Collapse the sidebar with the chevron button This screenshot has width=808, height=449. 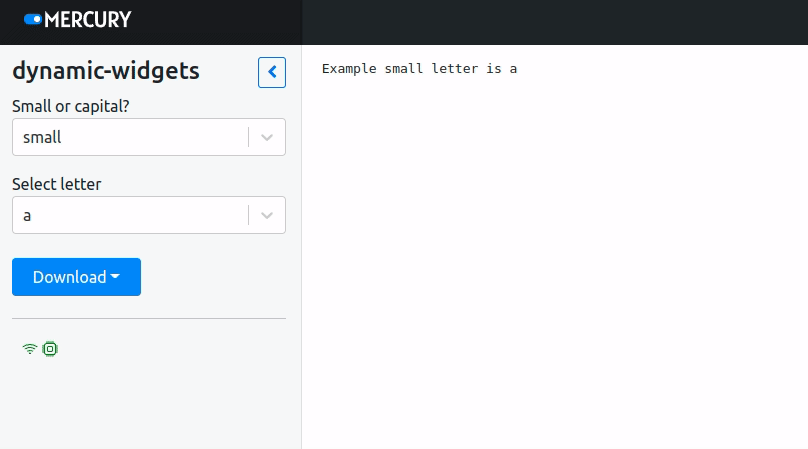click(272, 72)
